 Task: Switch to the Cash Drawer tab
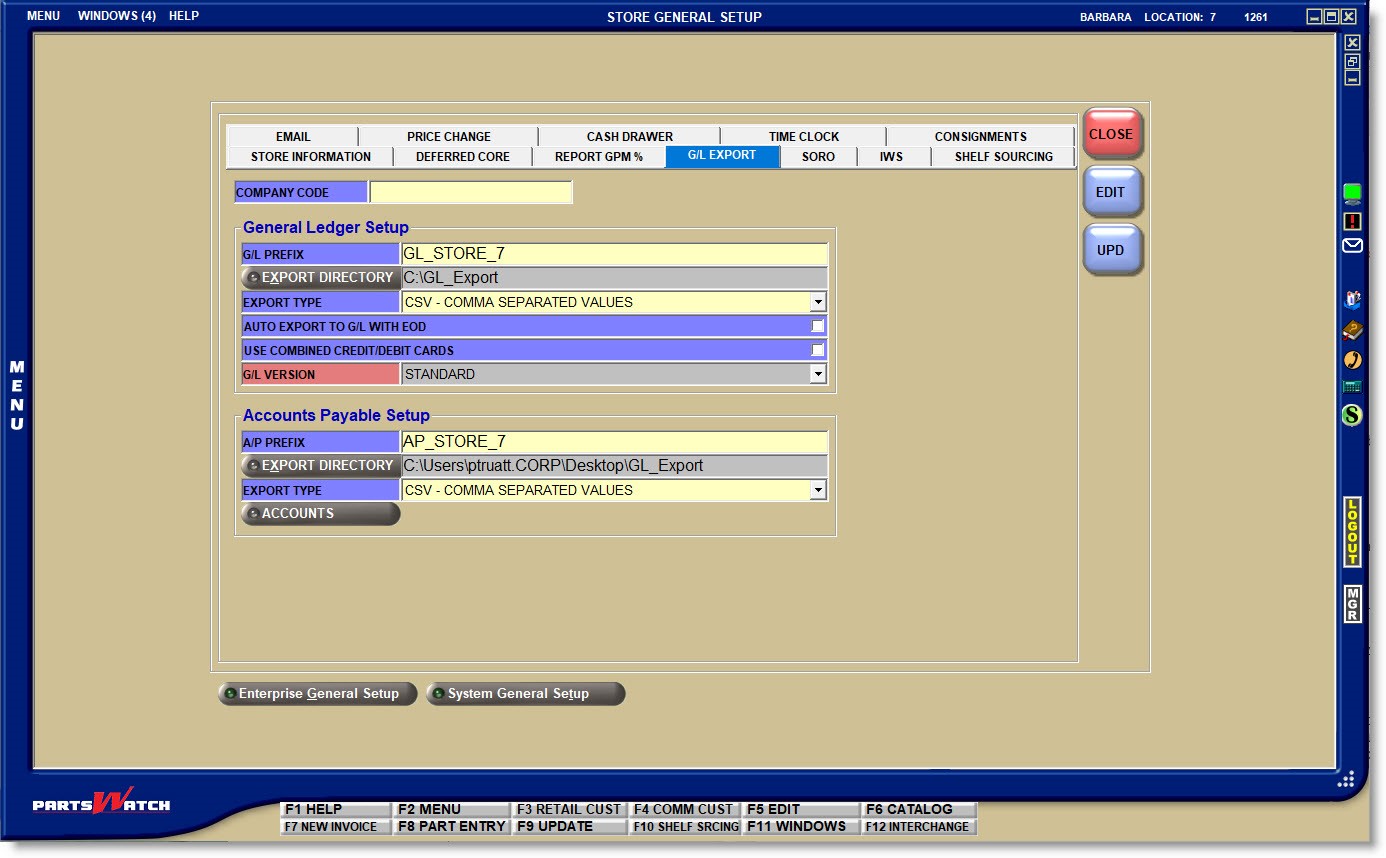click(629, 137)
